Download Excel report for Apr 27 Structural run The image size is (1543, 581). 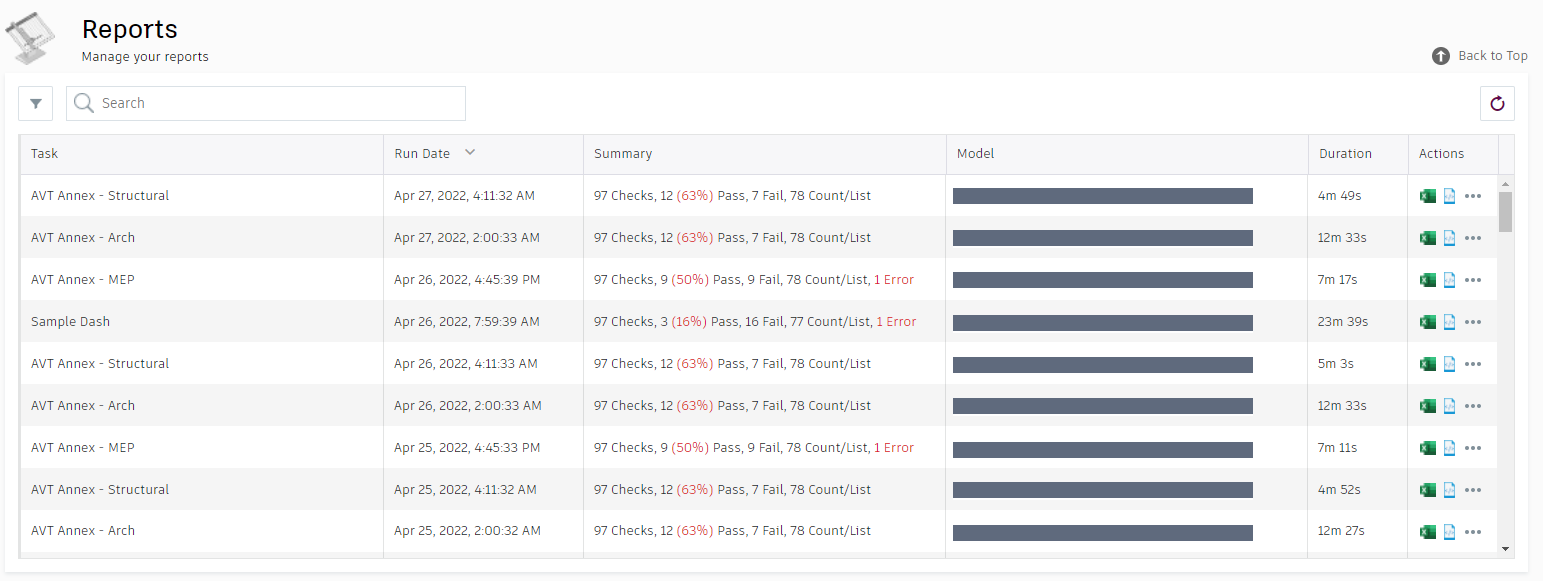pos(1428,196)
